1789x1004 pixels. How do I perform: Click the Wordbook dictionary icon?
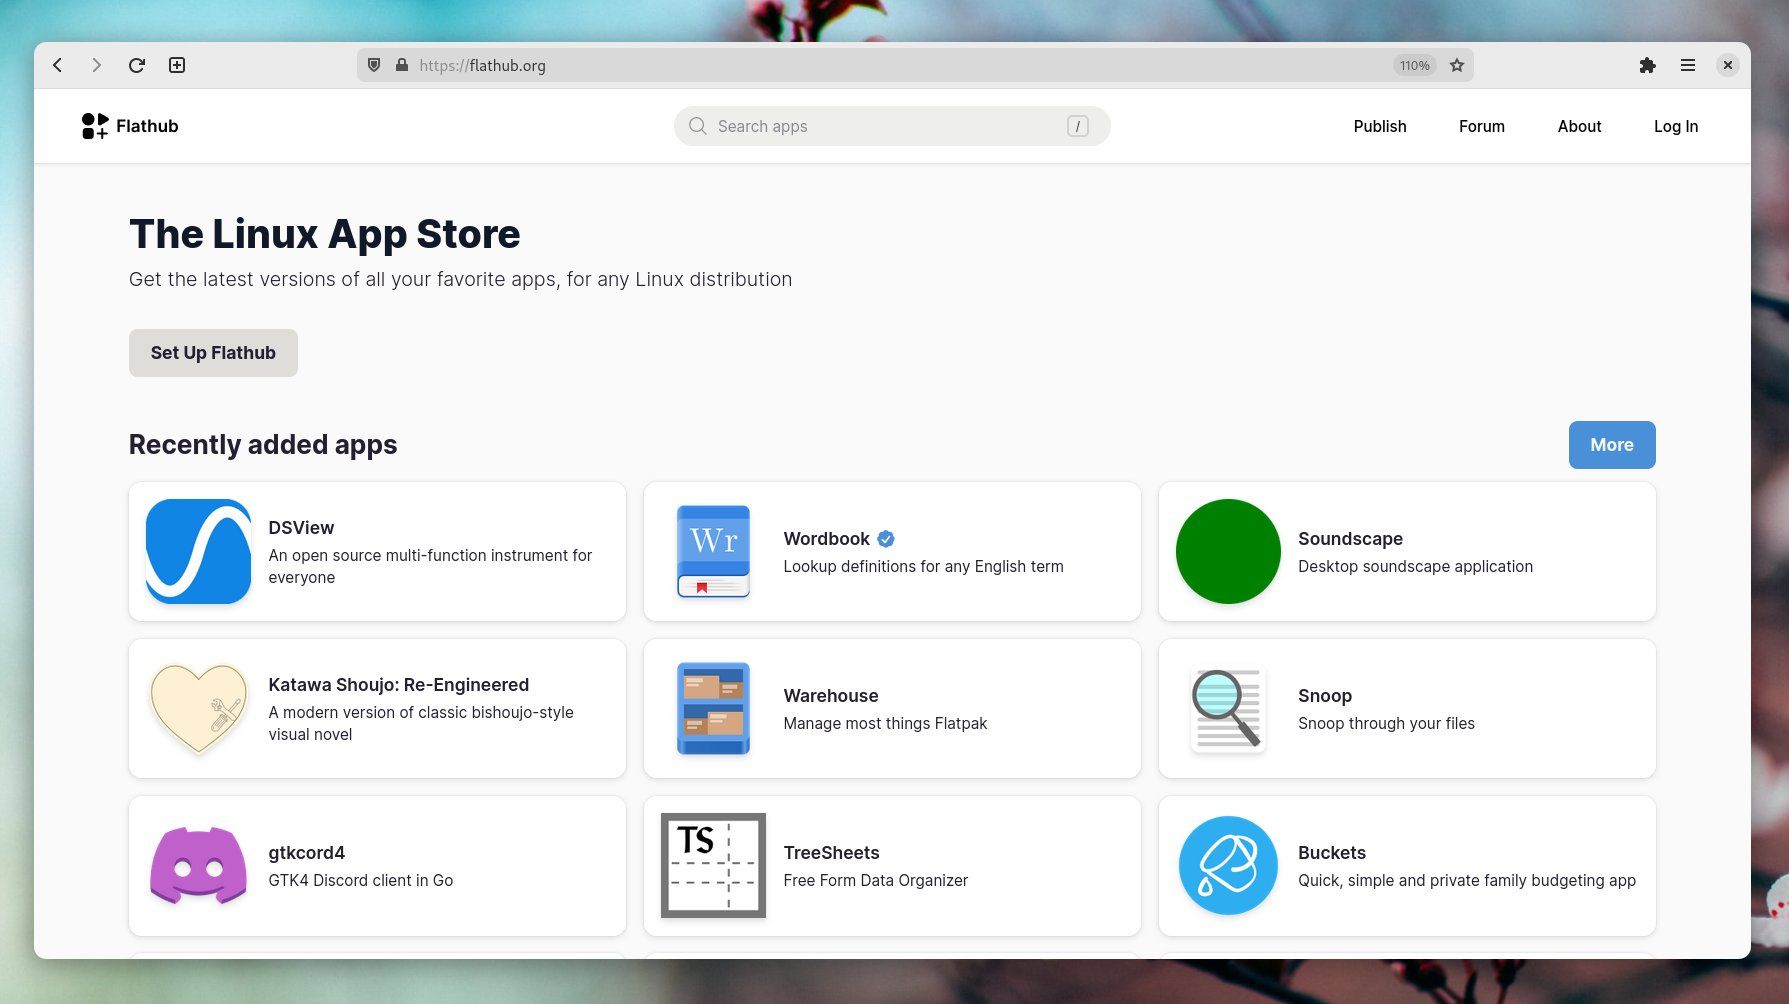(712, 551)
